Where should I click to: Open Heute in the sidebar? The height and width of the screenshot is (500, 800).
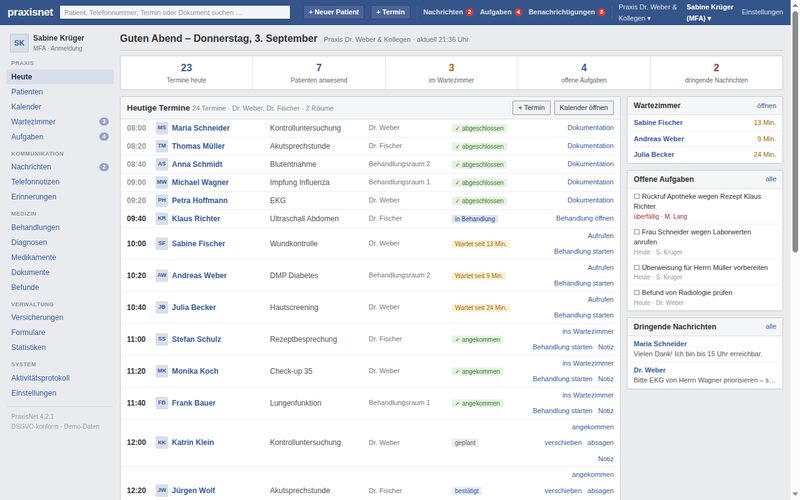click(60, 77)
